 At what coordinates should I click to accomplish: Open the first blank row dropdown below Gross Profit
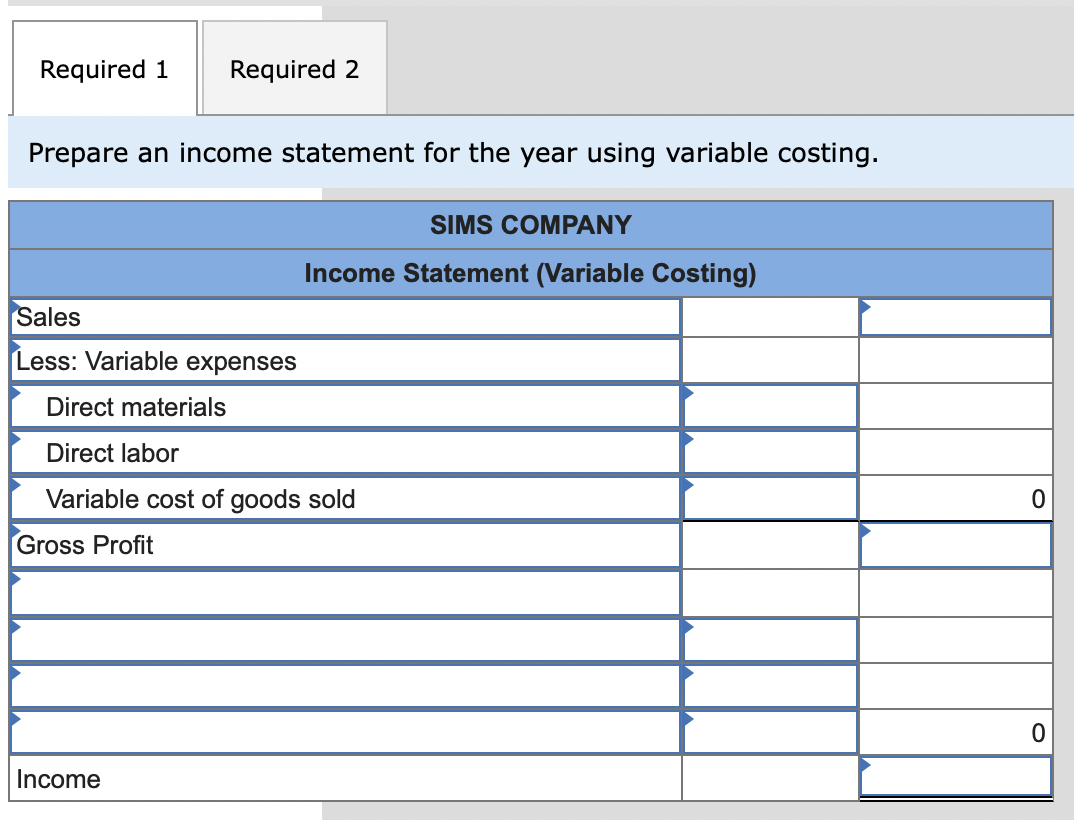click(x=345, y=593)
